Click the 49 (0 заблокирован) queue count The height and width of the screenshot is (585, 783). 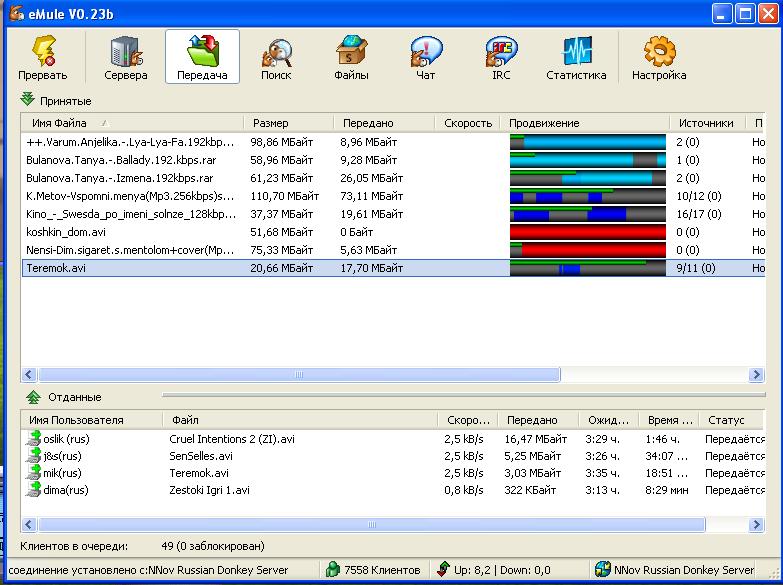pos(213,546)
